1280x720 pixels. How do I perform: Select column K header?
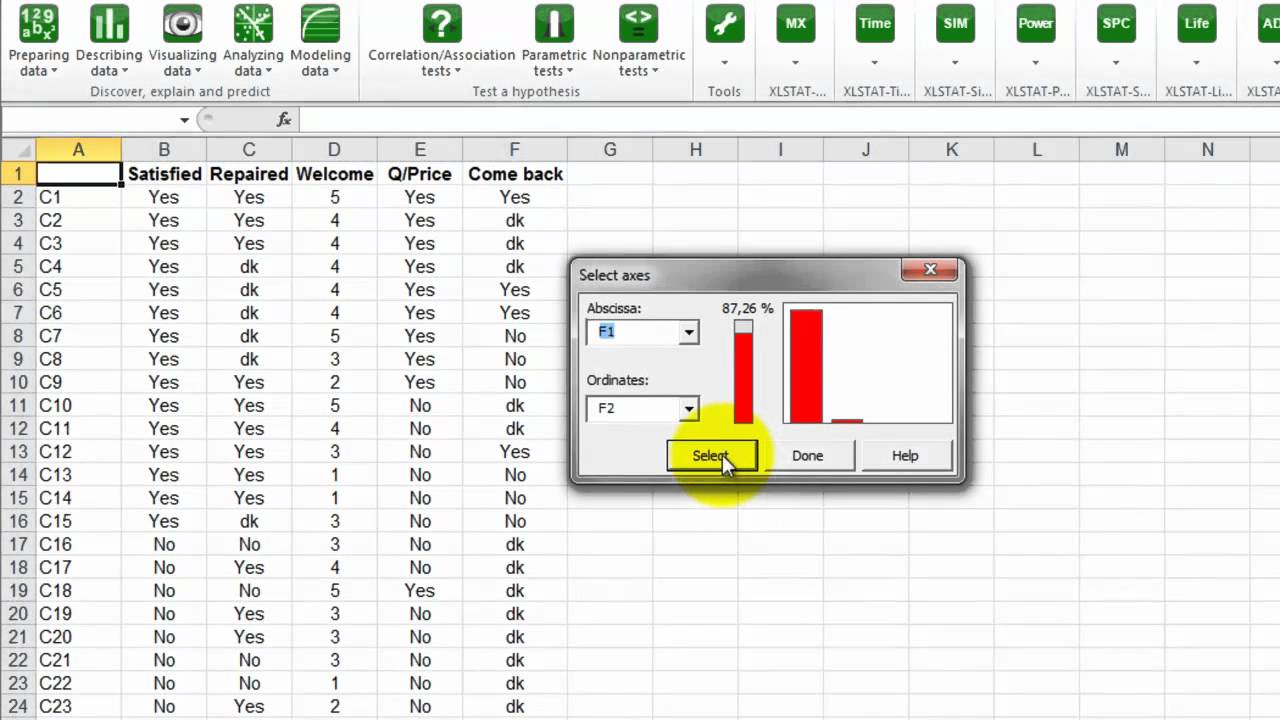pos(951,150)
